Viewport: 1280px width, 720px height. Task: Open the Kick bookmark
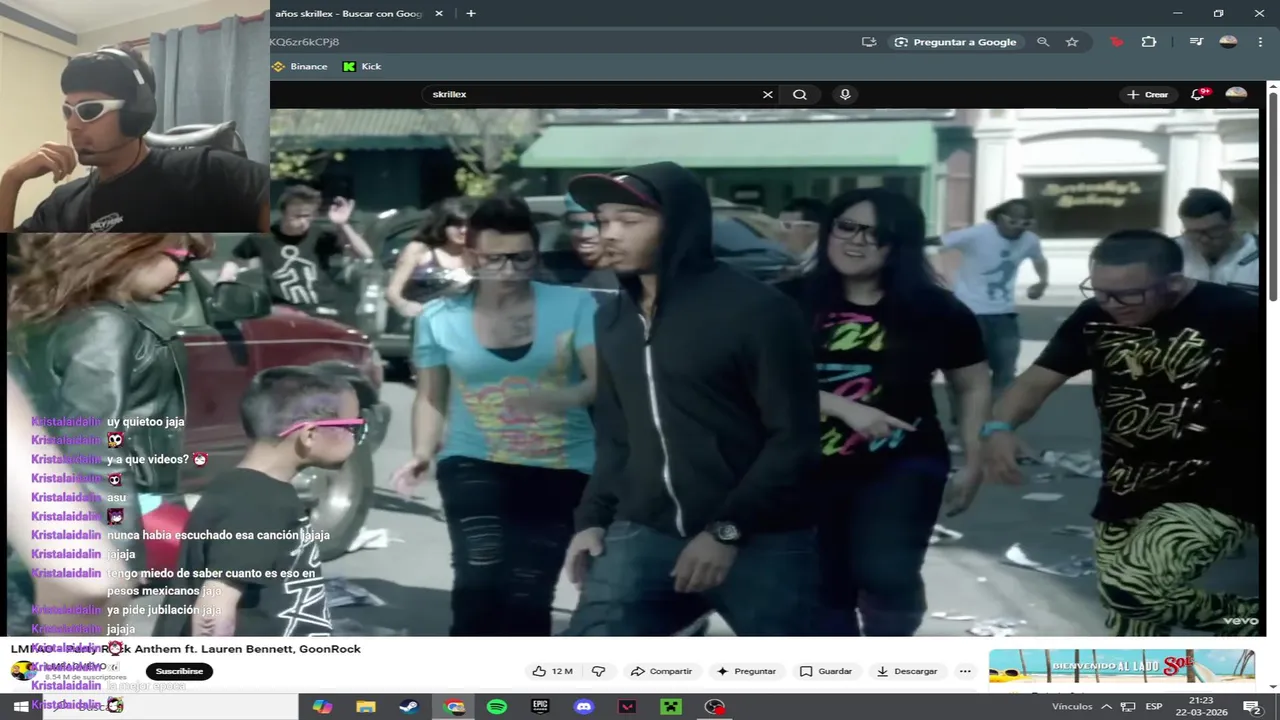(362, 67)
